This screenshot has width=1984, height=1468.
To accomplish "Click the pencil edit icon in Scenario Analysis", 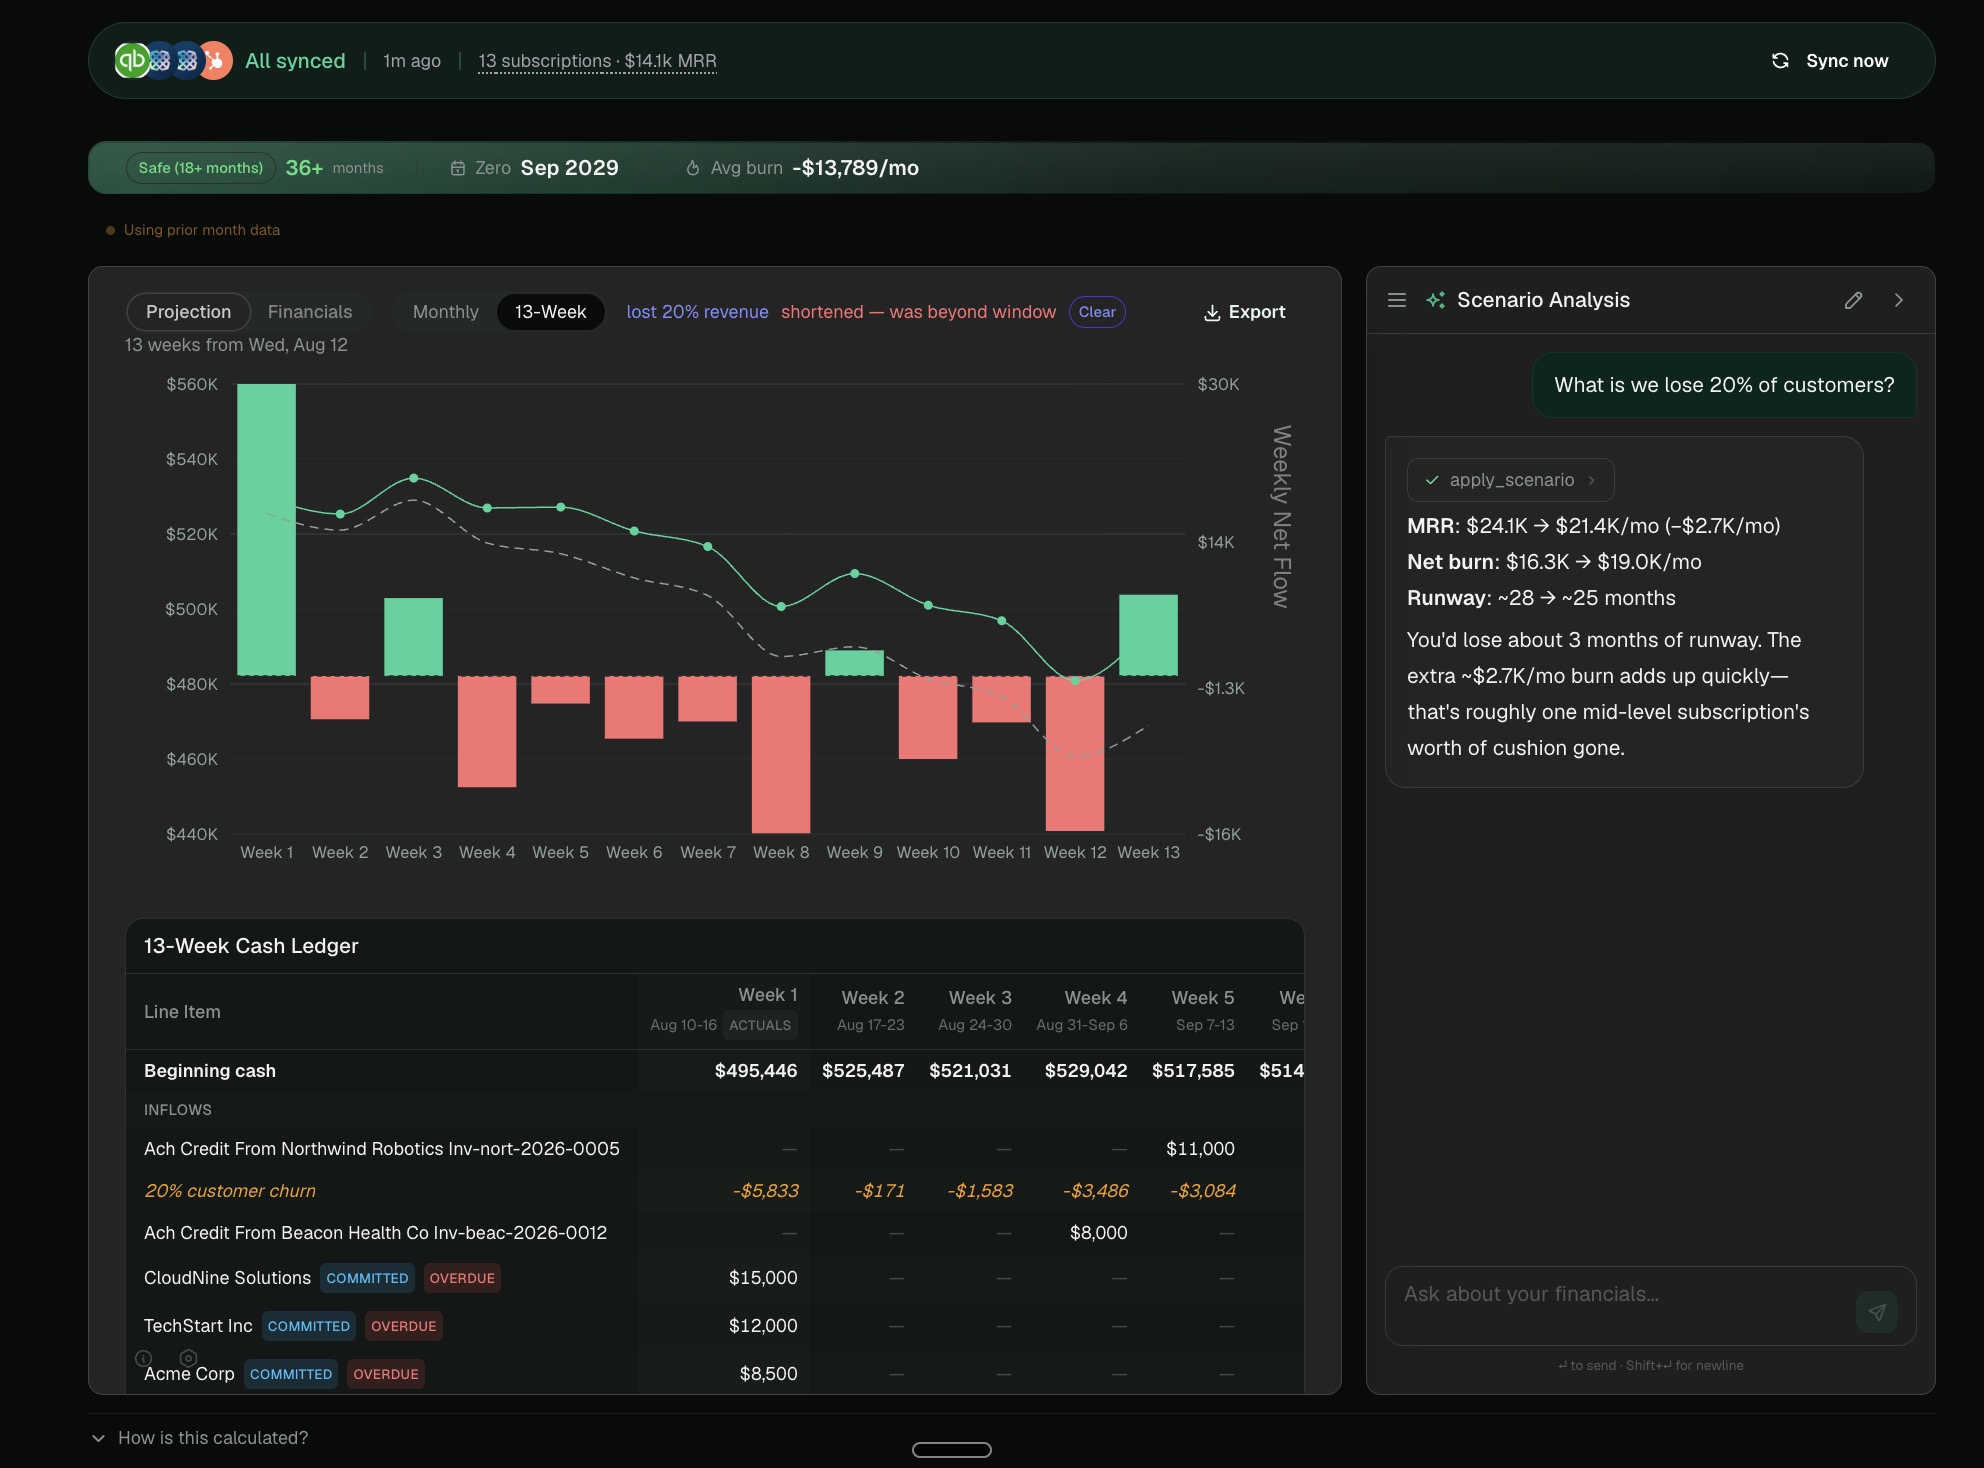I will tap(1853, 300).
